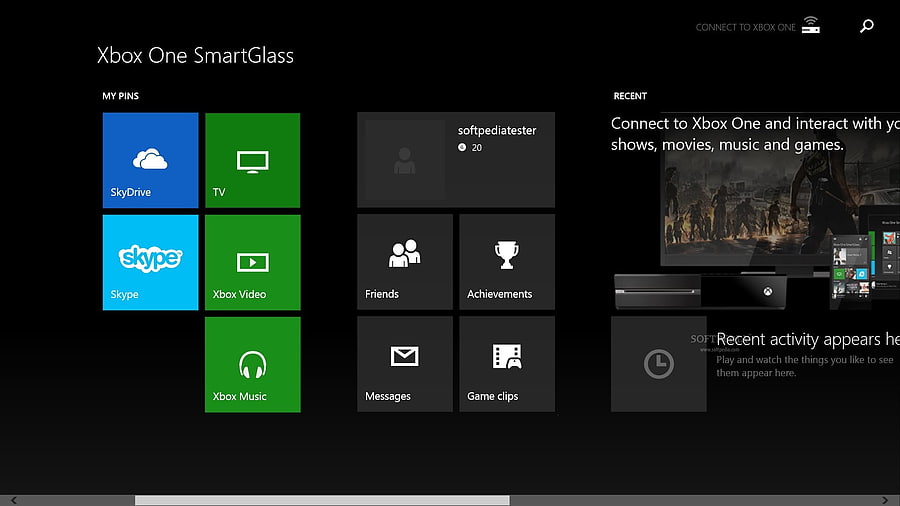Click the profile avatar placeholder picture
This screenshot has width=900, height=506.
(405, 160)
